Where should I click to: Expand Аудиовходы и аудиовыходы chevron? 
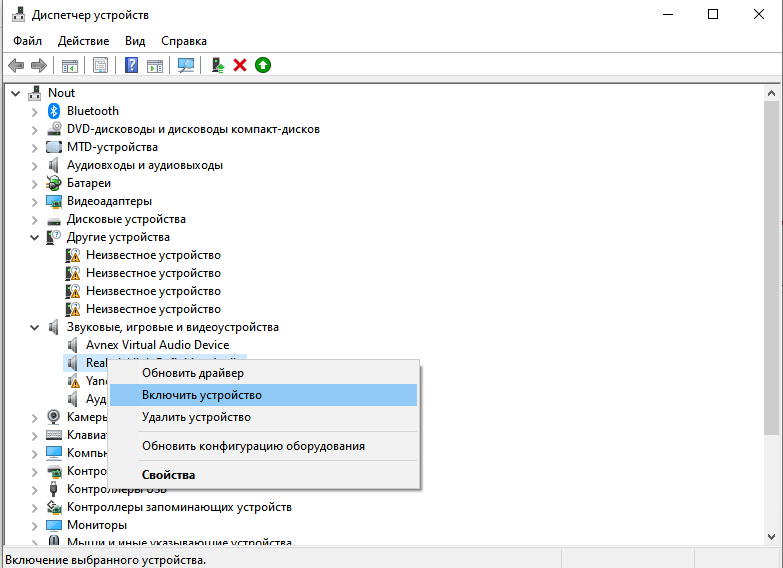tap(34, 166)
